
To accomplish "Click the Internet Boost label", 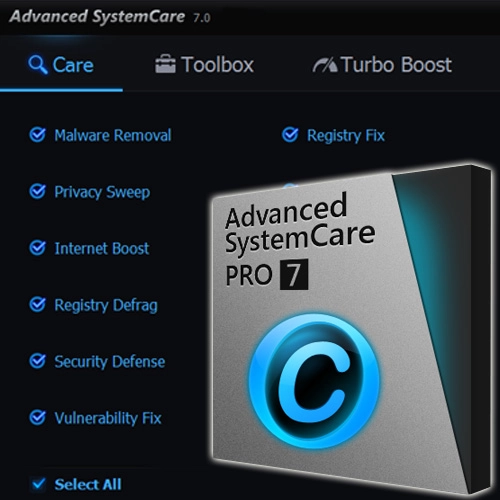I will 102,248.
